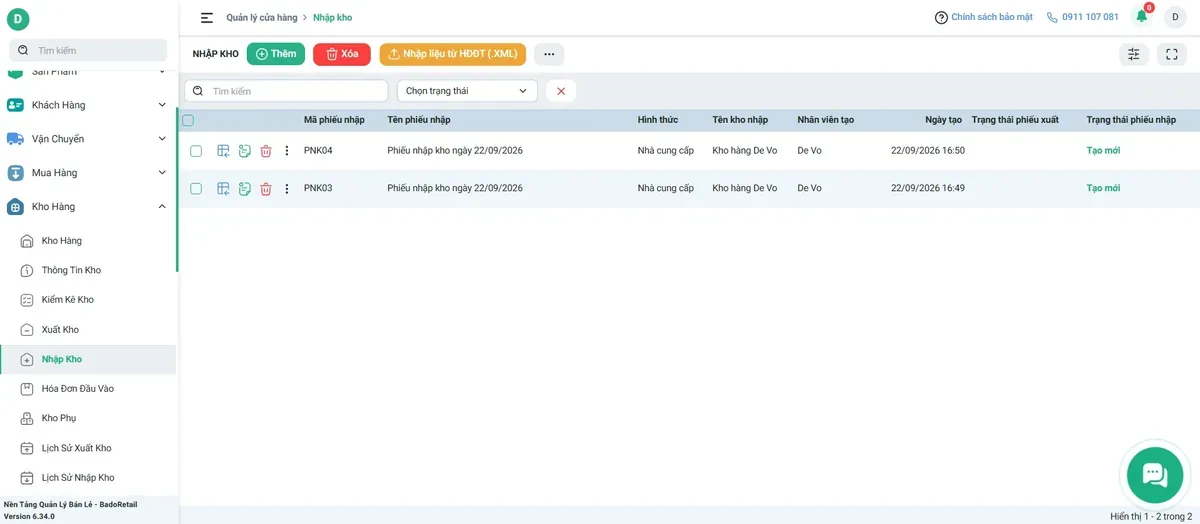Click first table icon in PNK04 row

tap(224, 151)
